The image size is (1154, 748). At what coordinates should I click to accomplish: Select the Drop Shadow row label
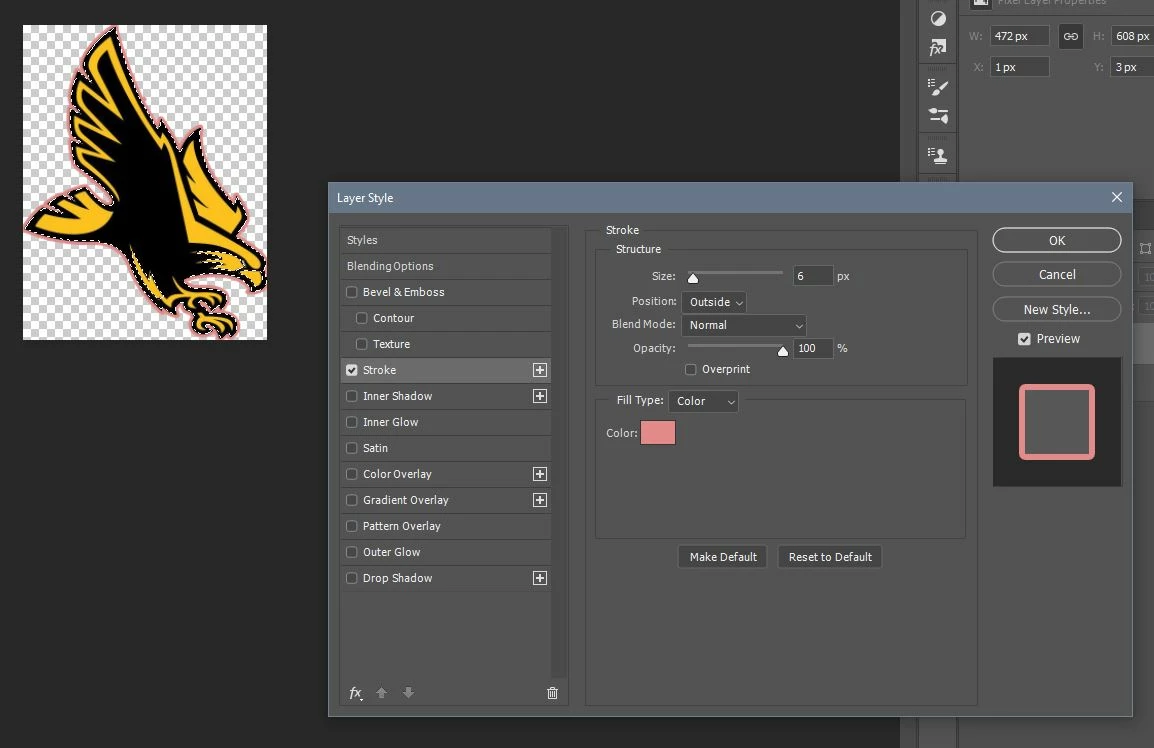(x=397, y=578)
